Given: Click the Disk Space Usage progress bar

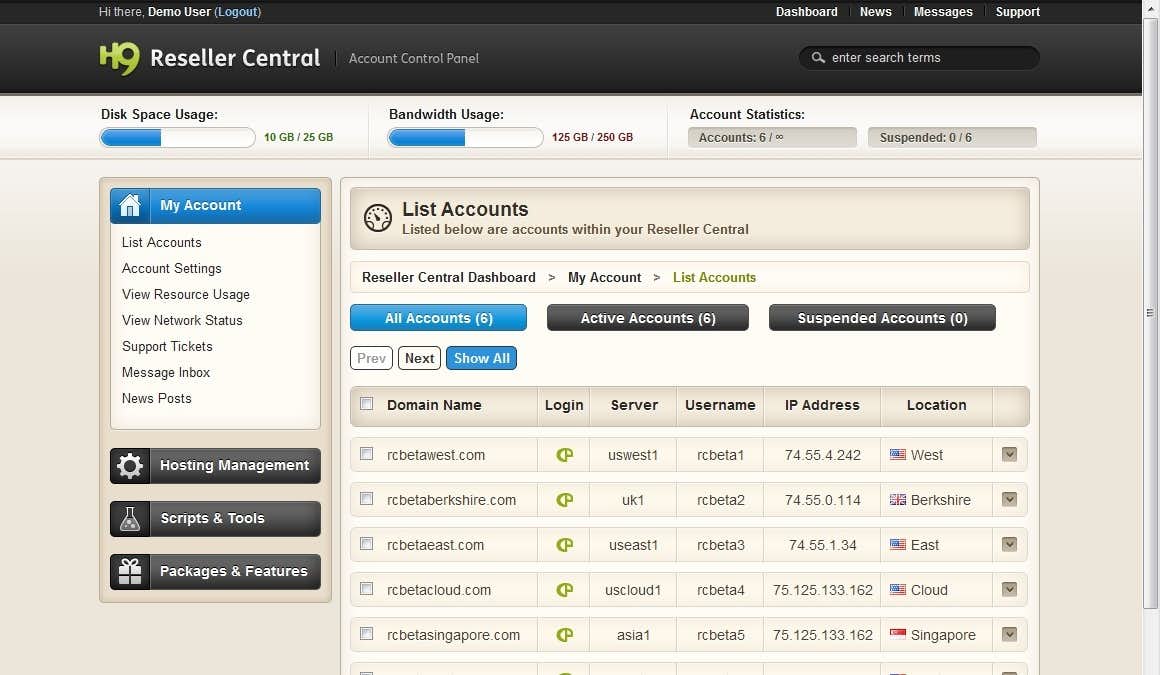Looking at the screenshot, I should coord(177,138).
